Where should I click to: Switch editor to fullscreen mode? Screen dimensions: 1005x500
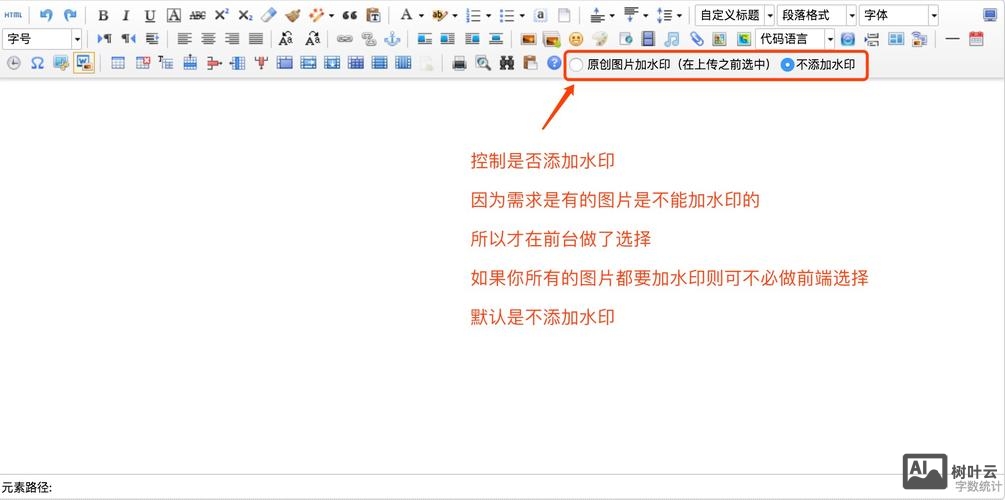(x=990, y=15)
